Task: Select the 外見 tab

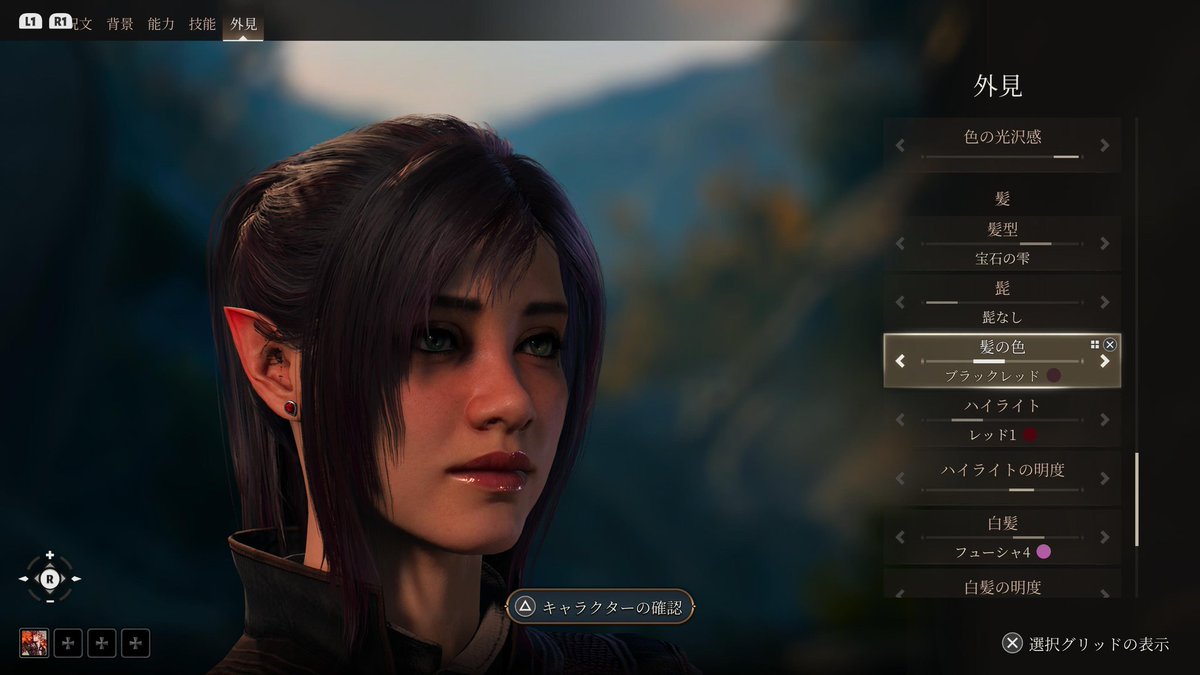Action: (x=243, y=23)
